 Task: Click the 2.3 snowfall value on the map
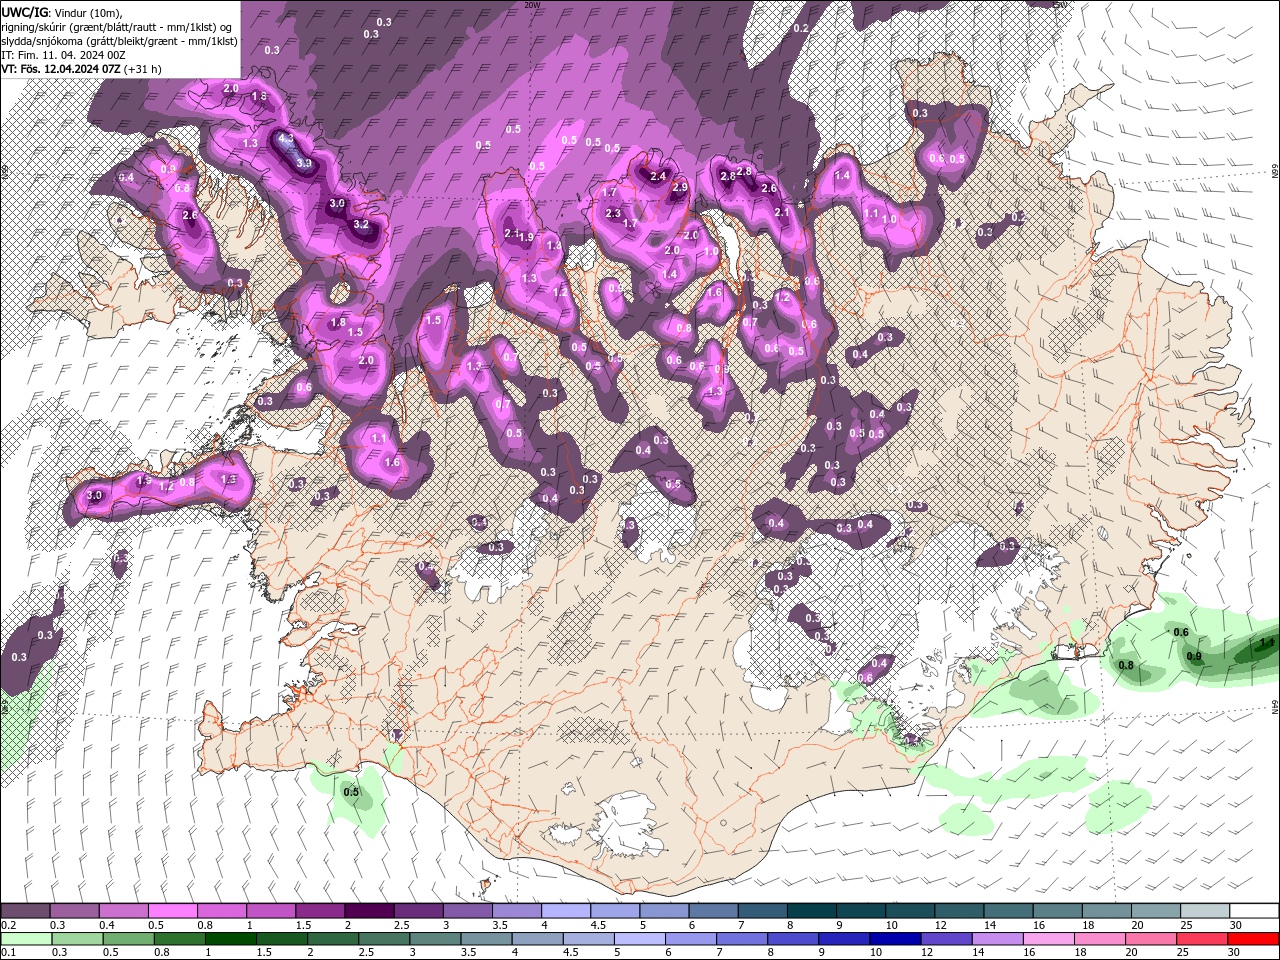[x=613, y=214]
